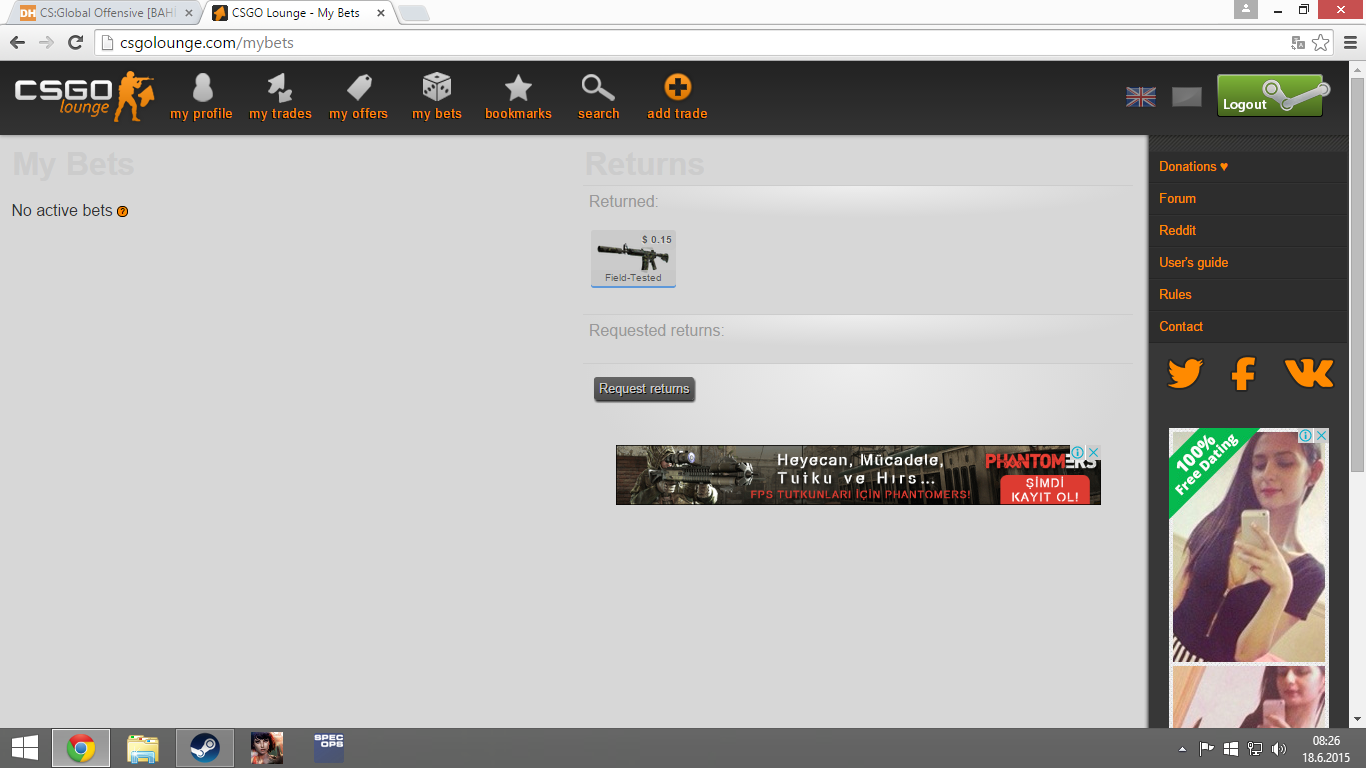Go back with browser back arrow
This screenshot has height=768, width=1366.
pos(17,42)
